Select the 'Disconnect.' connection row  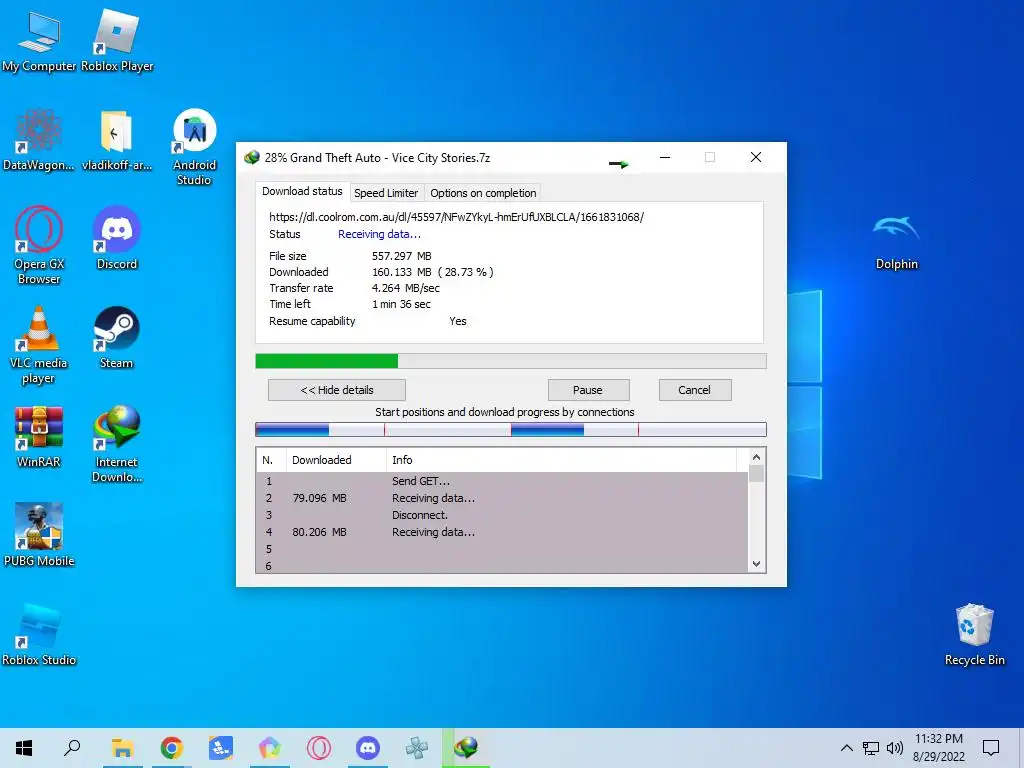(x=502, y=515)
